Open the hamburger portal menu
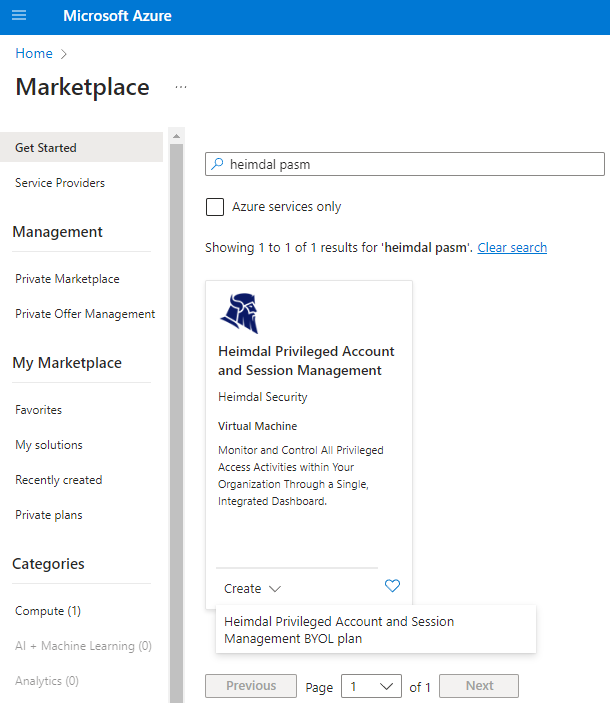Viewport: 610px width, 703px height. (x=19, y=16)
